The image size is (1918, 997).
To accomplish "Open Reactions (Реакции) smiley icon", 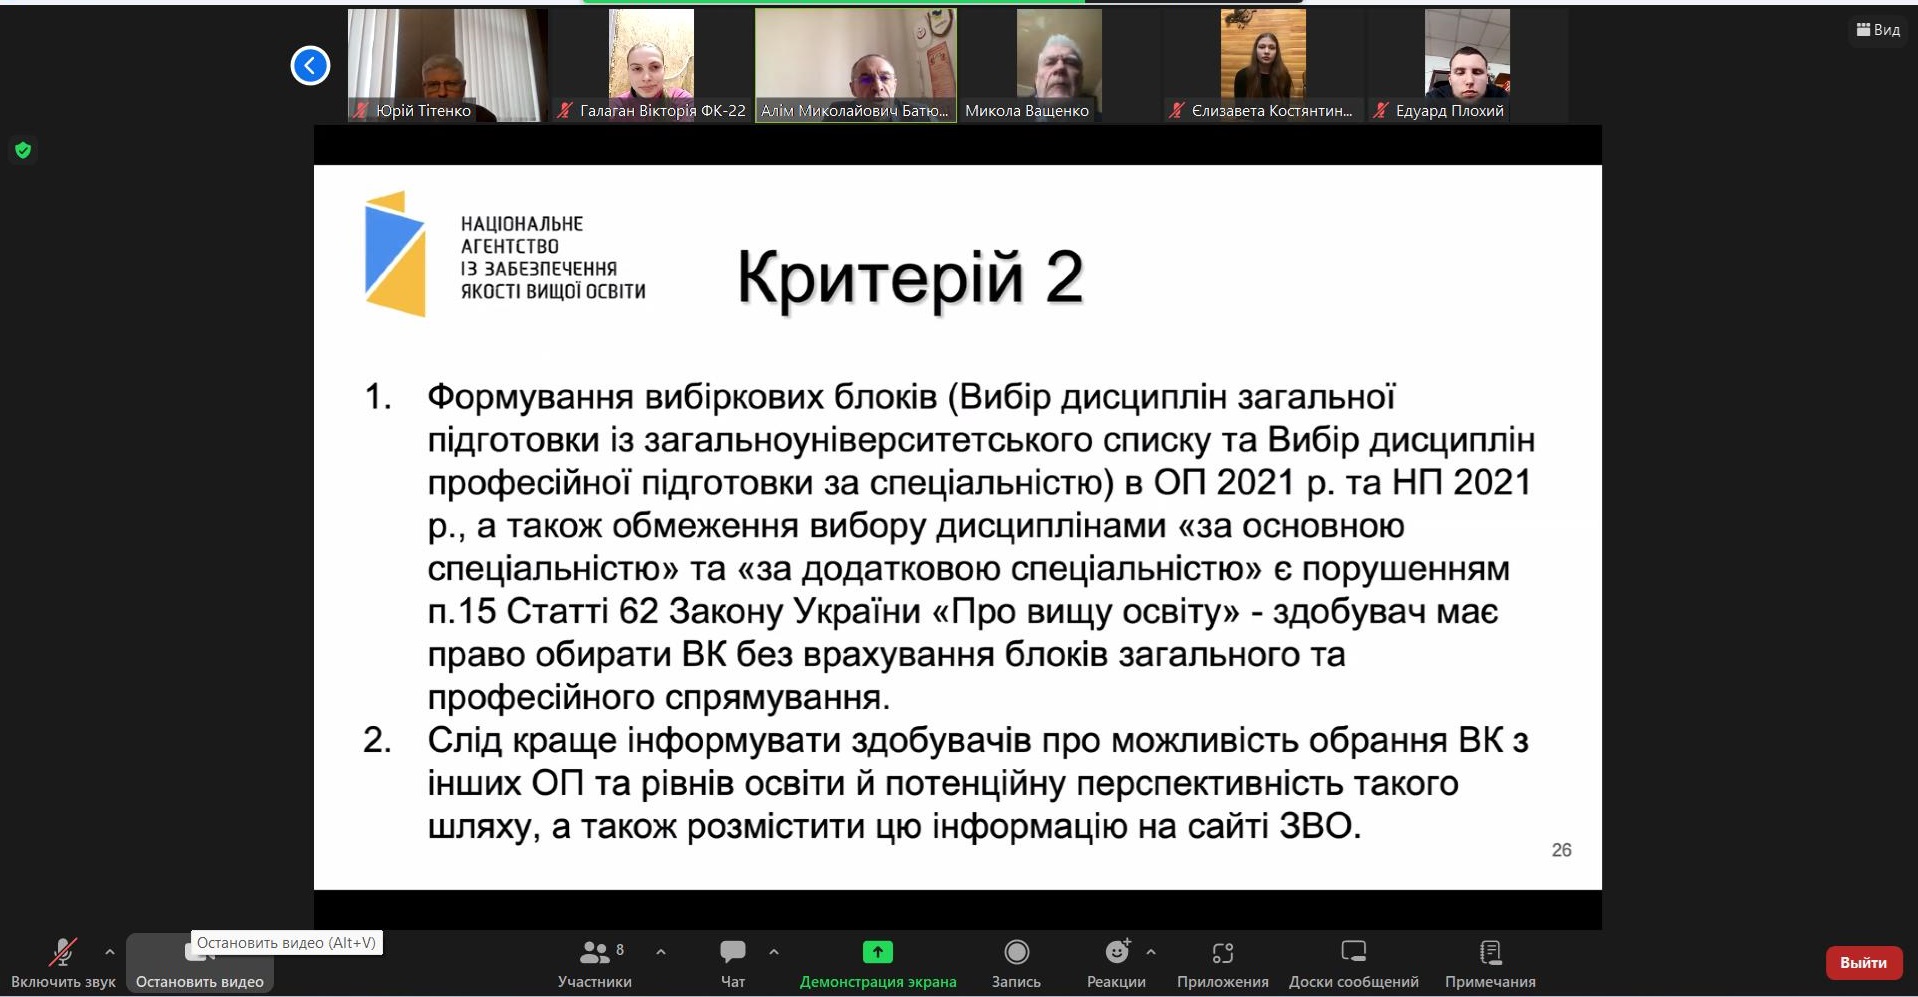I will pos(1116,953).
